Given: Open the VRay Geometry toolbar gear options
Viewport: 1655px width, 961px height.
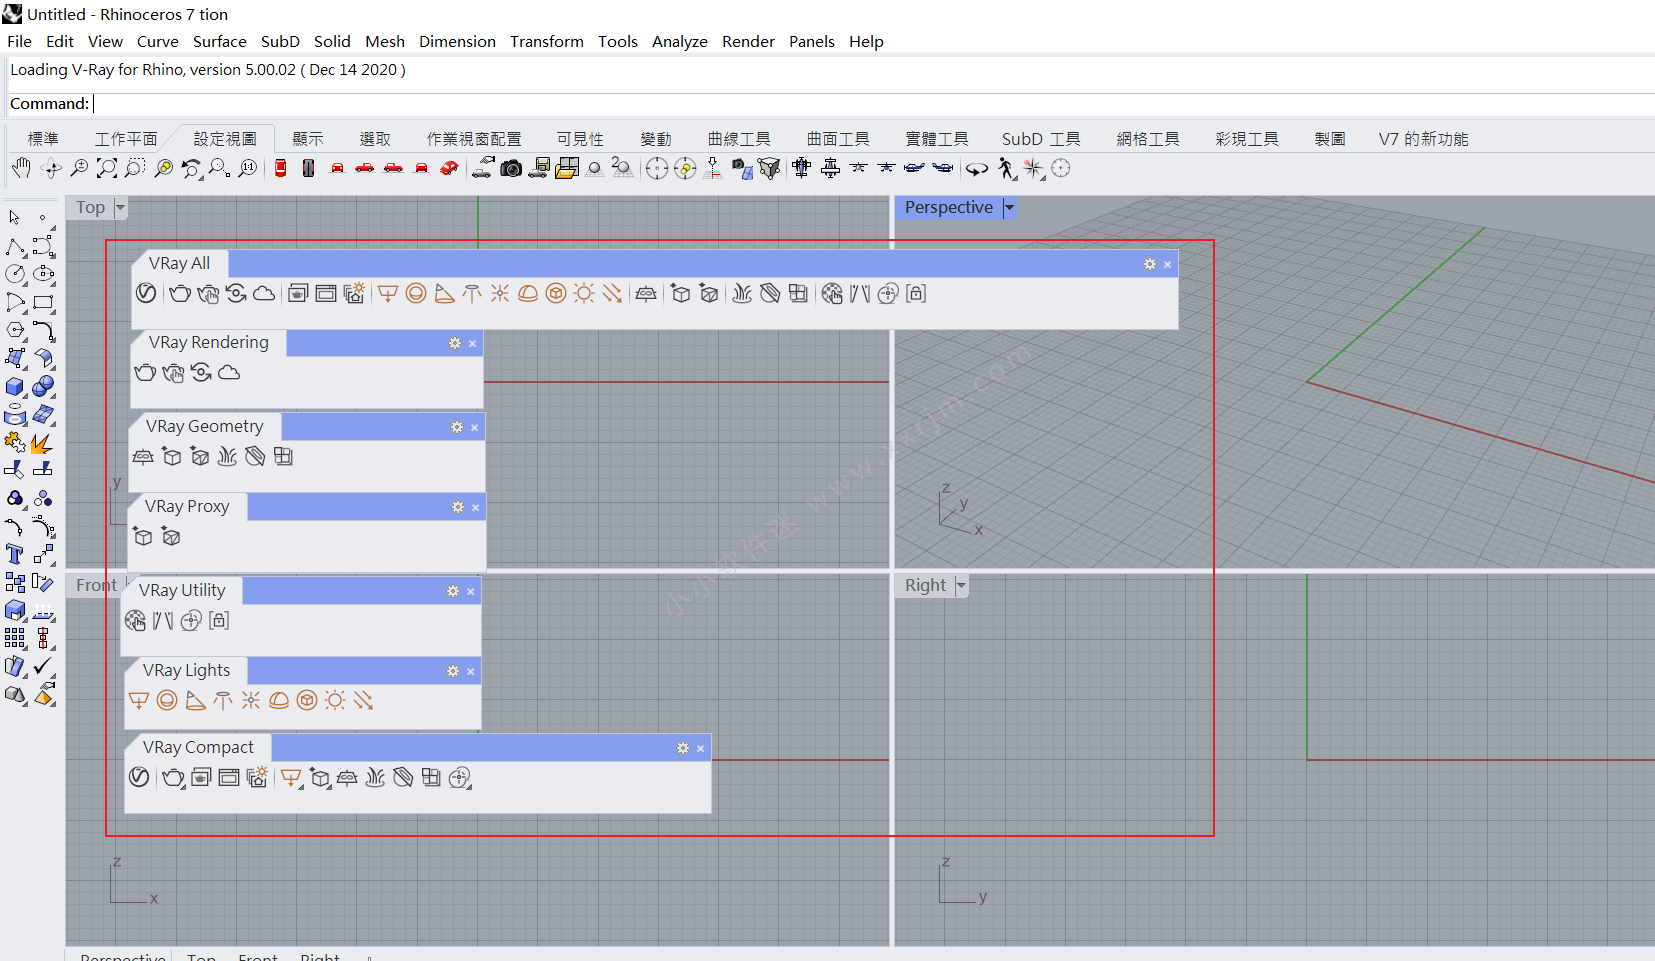Looking at the screenshot, I should click(457, 427).
